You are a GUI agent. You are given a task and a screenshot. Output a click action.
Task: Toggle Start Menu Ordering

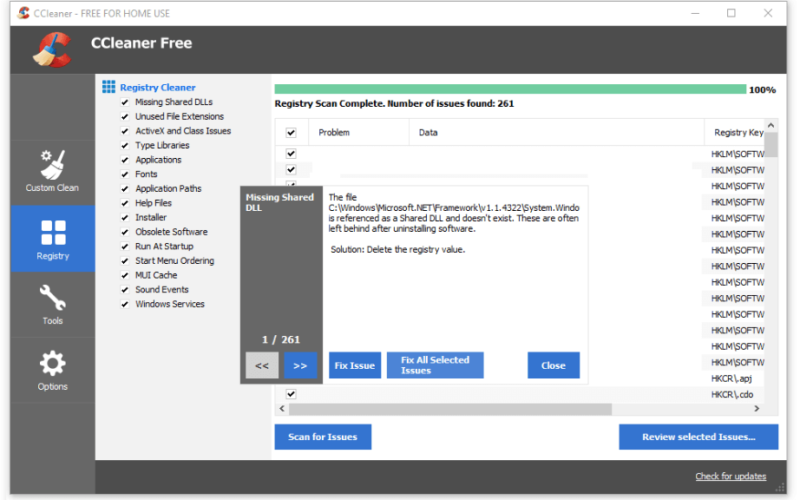click(x=124, y=261)
